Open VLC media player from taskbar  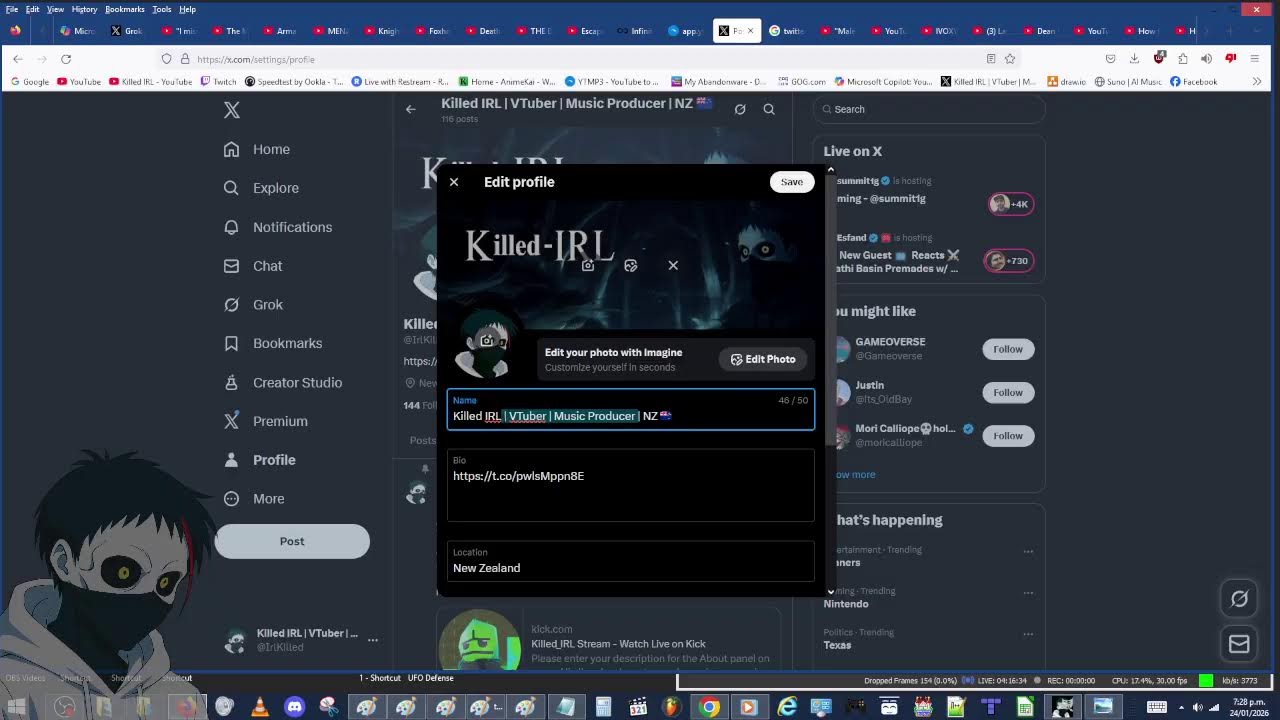259,707
